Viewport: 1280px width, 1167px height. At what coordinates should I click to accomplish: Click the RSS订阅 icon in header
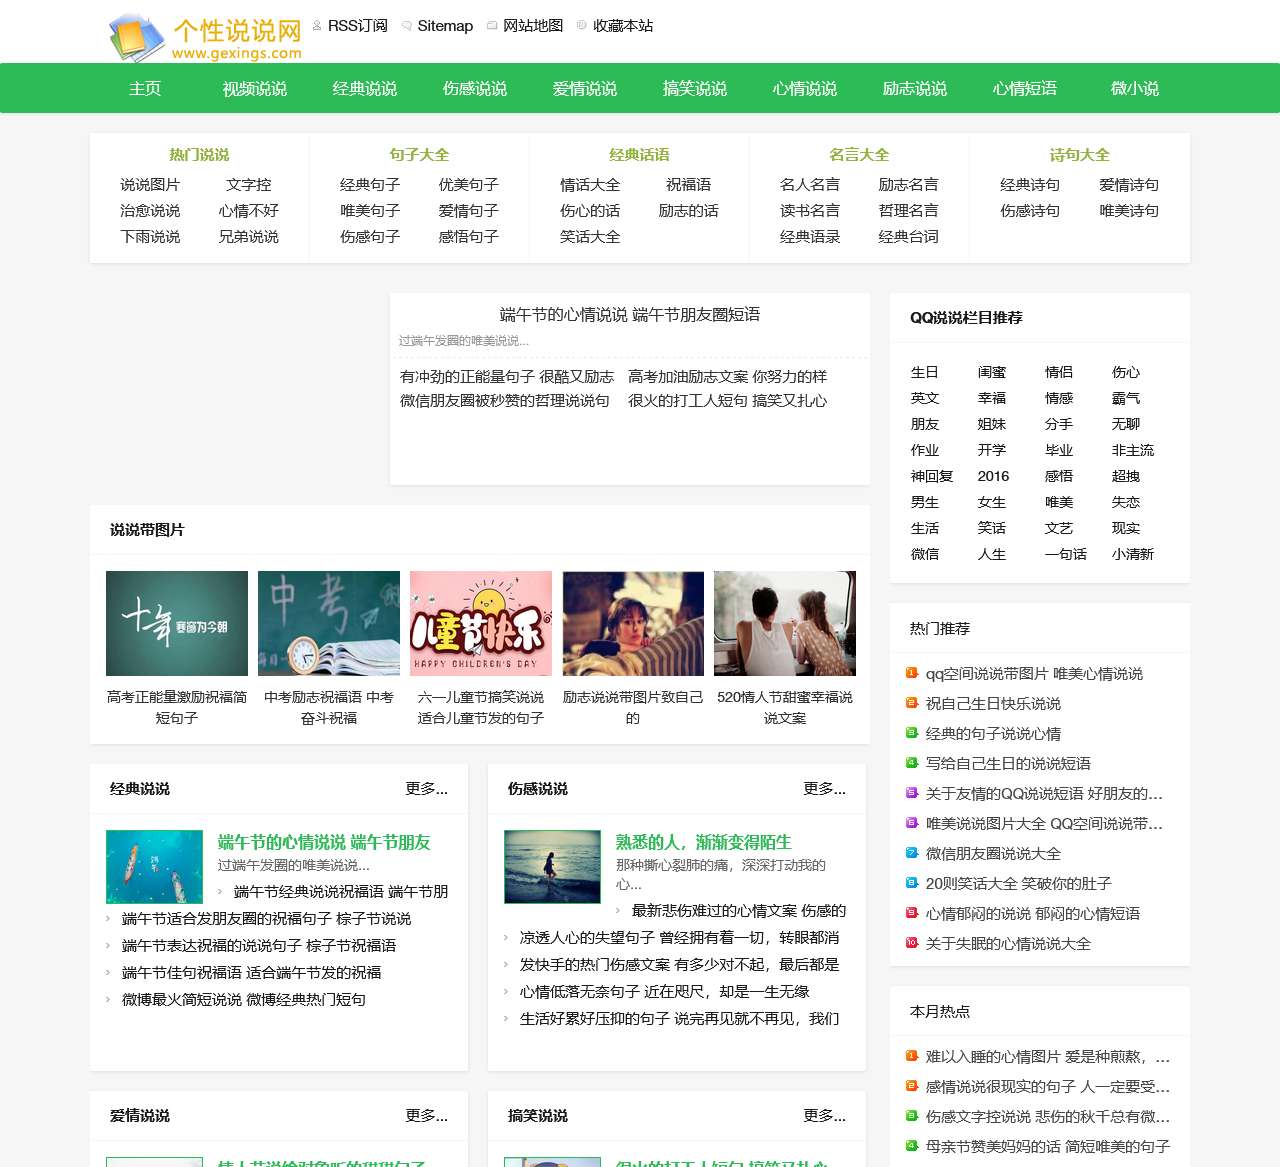[317, 25]
